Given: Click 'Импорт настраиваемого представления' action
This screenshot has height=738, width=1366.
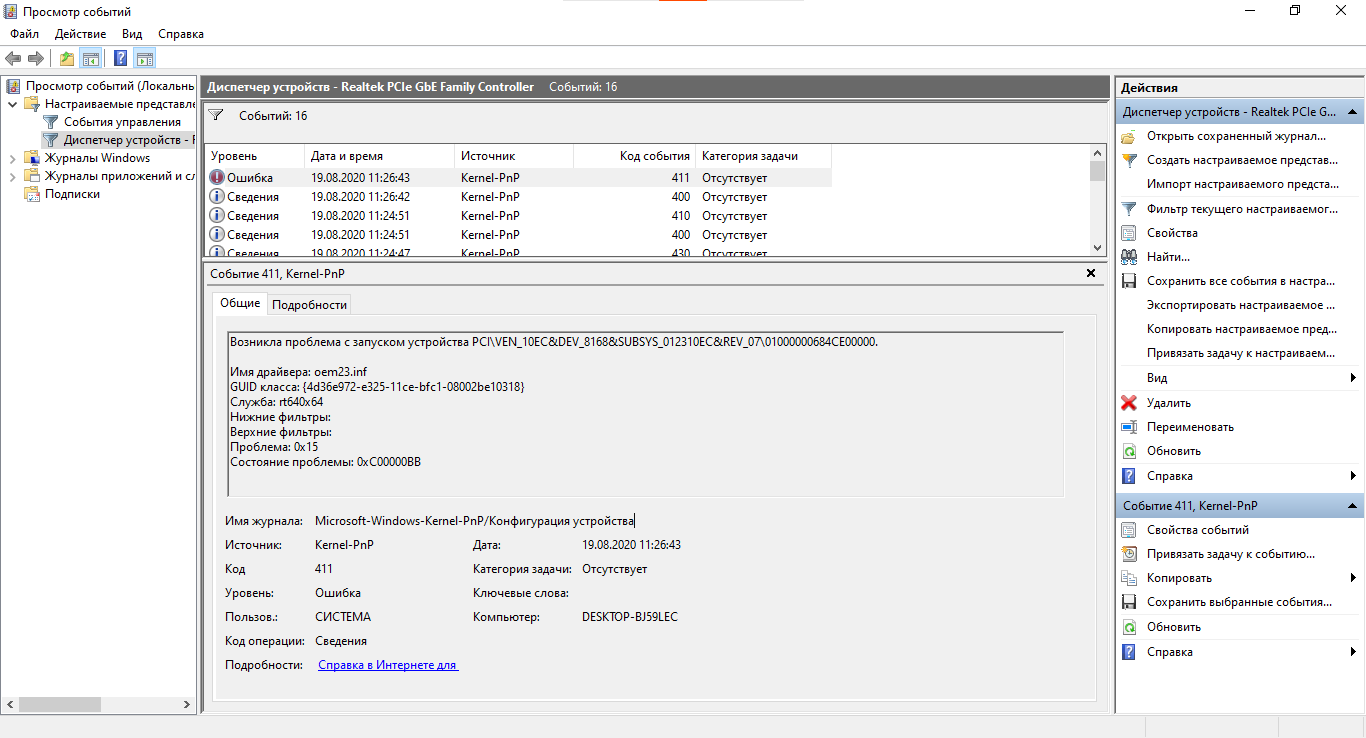Looking at the screenshot, I should coord(1243,184).
